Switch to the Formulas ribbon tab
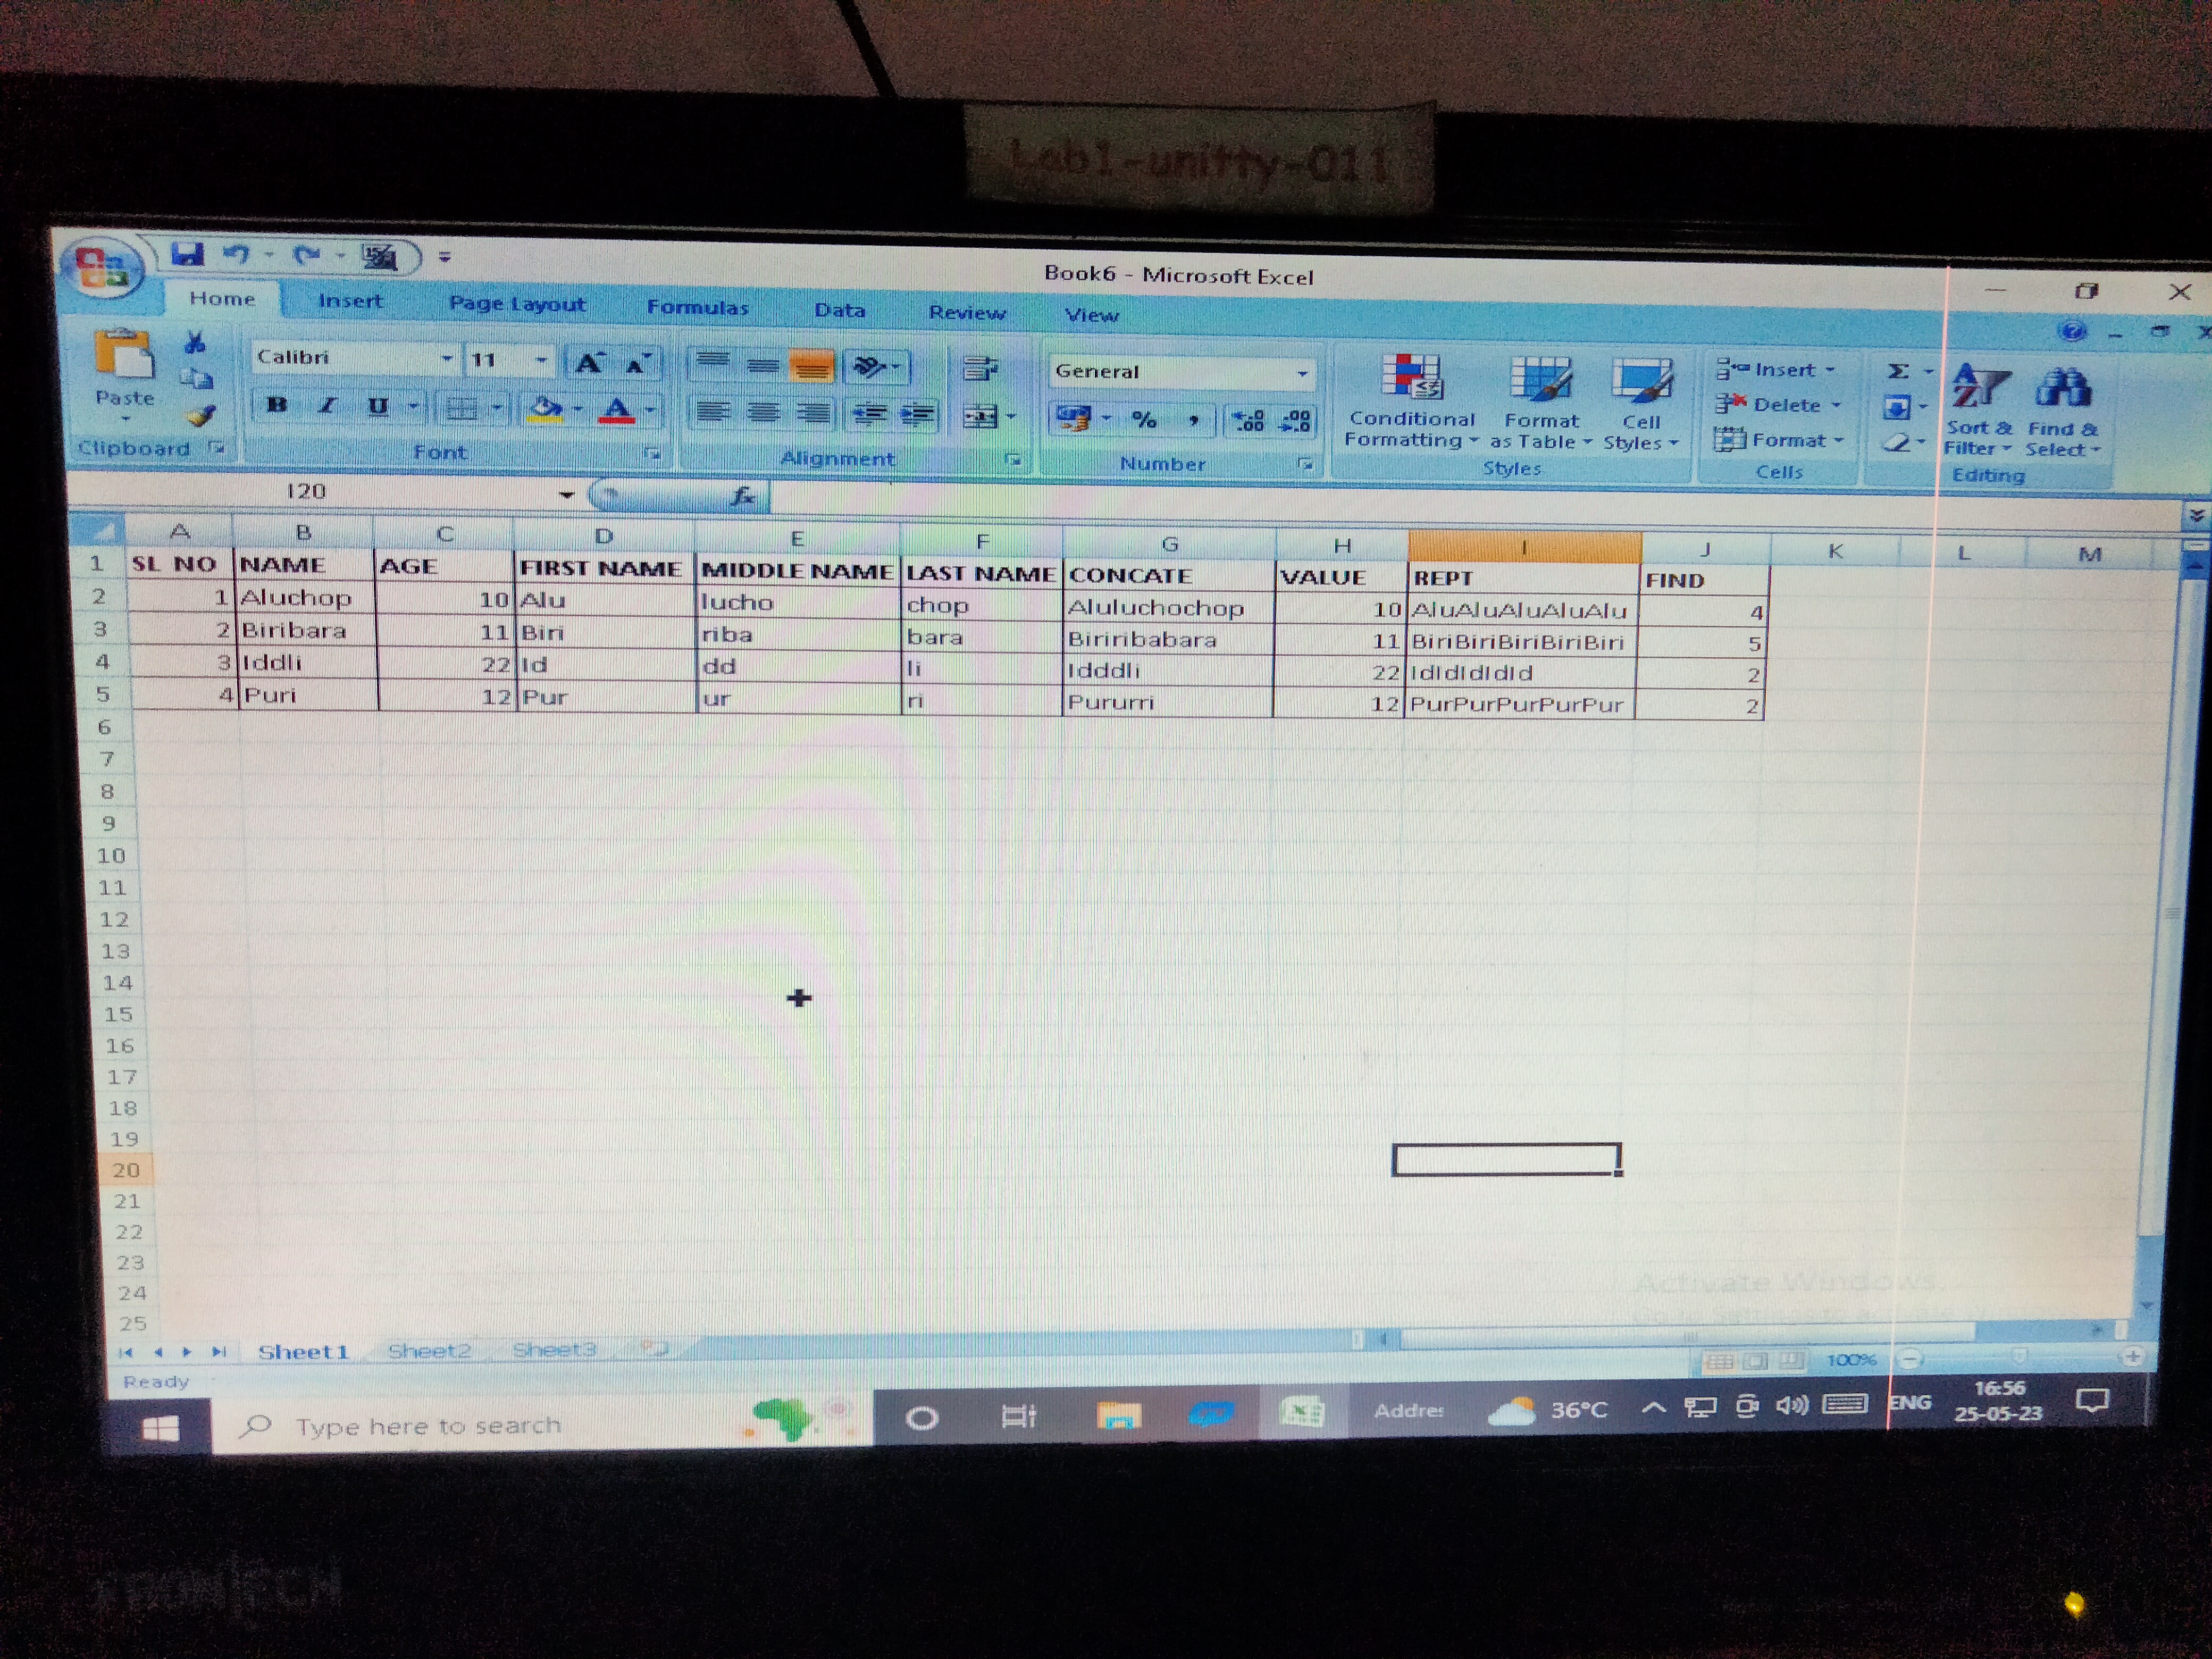This screenshot has height=1659, width=2212. [x=697, y=307]
